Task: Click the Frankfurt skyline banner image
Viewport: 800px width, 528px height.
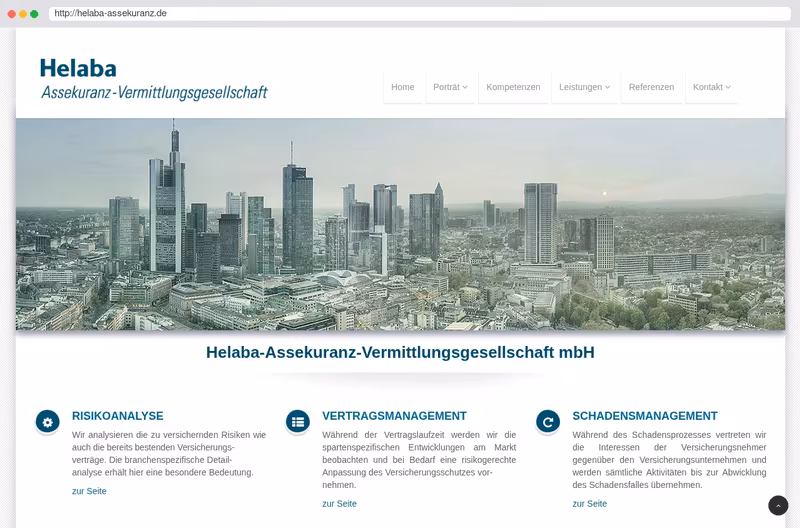Action: click(x=401, y=224)
